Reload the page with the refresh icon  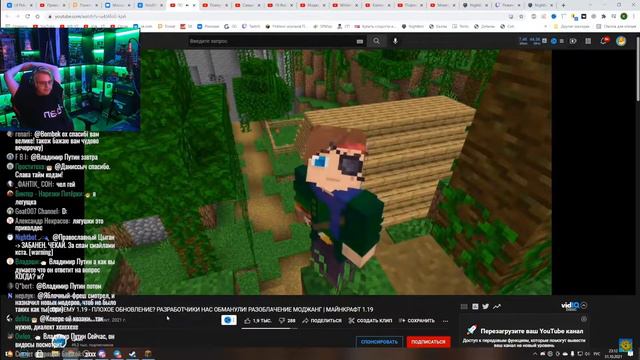point(27,16)
